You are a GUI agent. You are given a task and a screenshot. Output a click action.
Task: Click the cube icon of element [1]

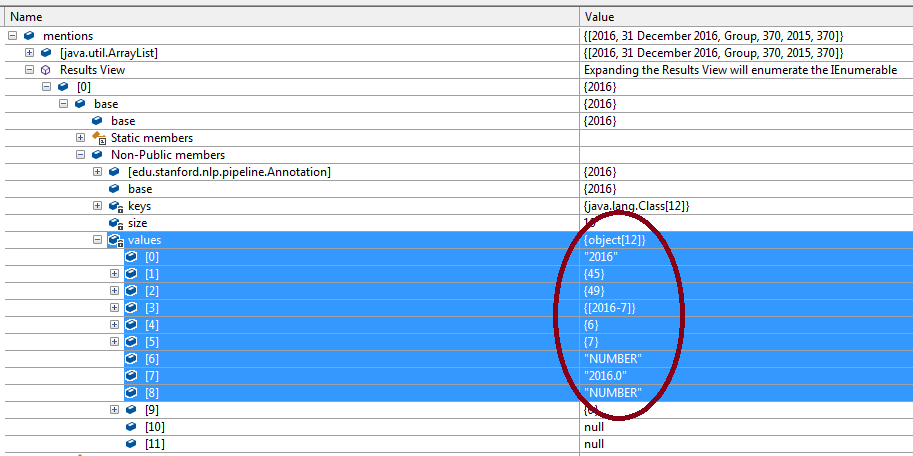click(x=131, y=274)
